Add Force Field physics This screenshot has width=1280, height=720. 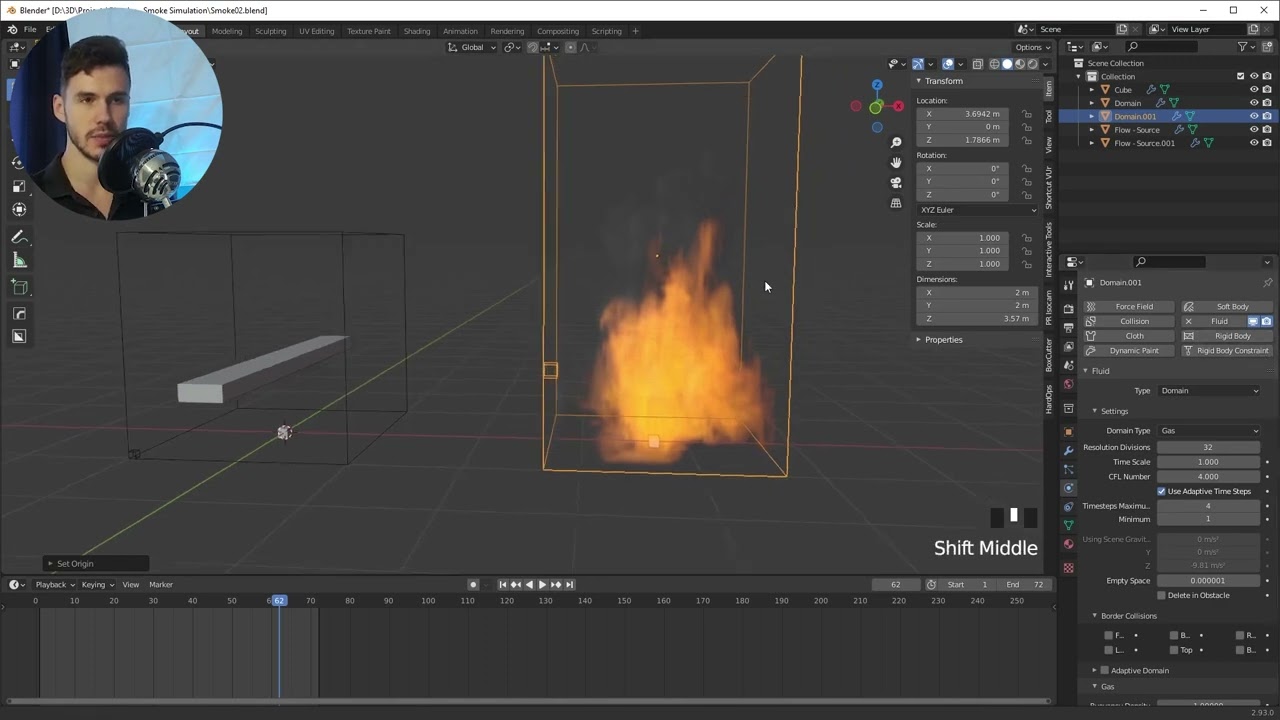(x=1129, y=307)
